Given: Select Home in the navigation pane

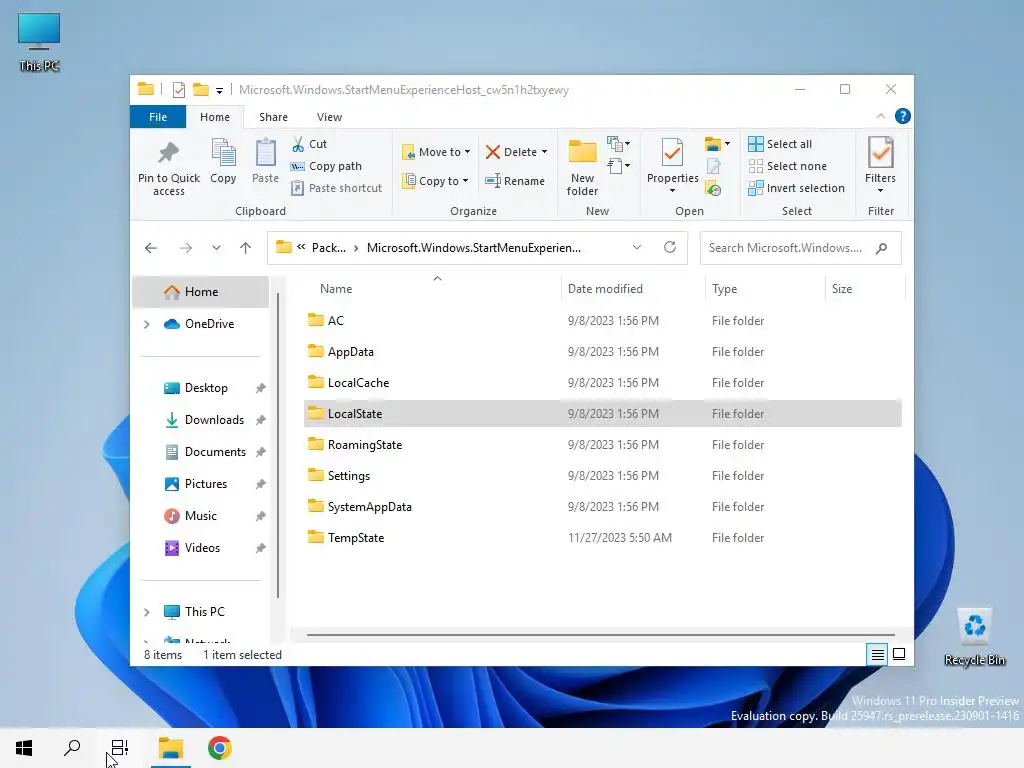Looking at the screenshot, I should 200,292.
